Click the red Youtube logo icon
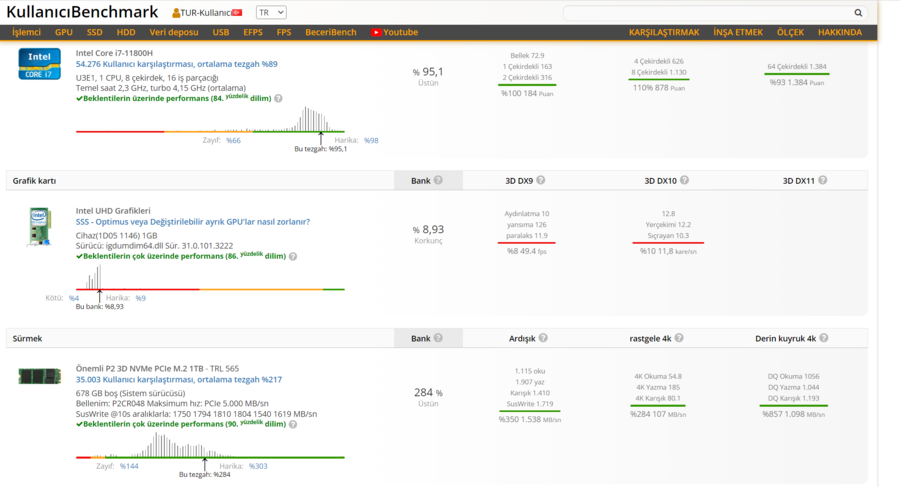This screenshot has height=487, width=900. [376, 33]
